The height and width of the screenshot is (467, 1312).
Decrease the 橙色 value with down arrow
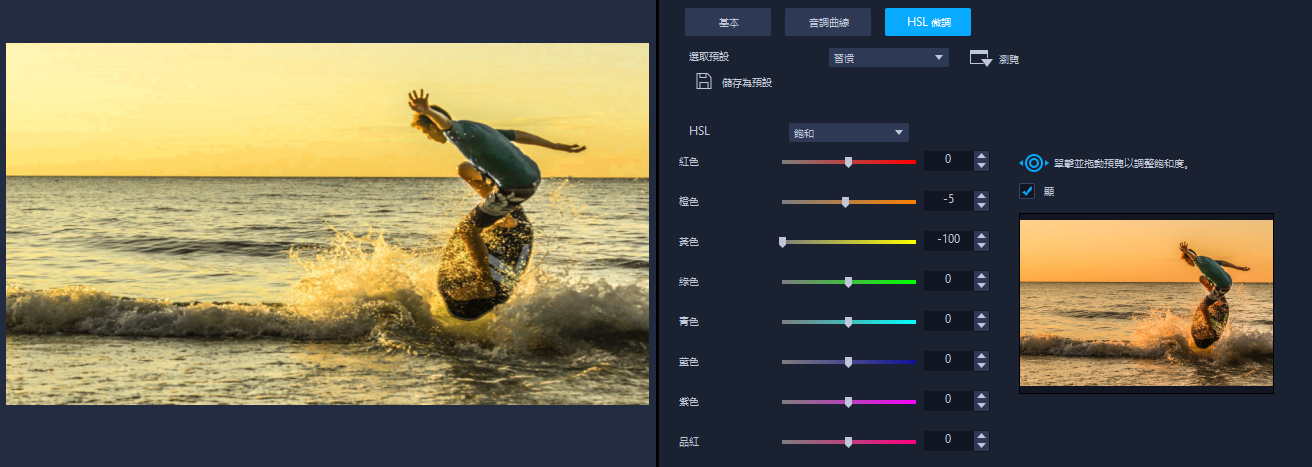tap(981, 206)
